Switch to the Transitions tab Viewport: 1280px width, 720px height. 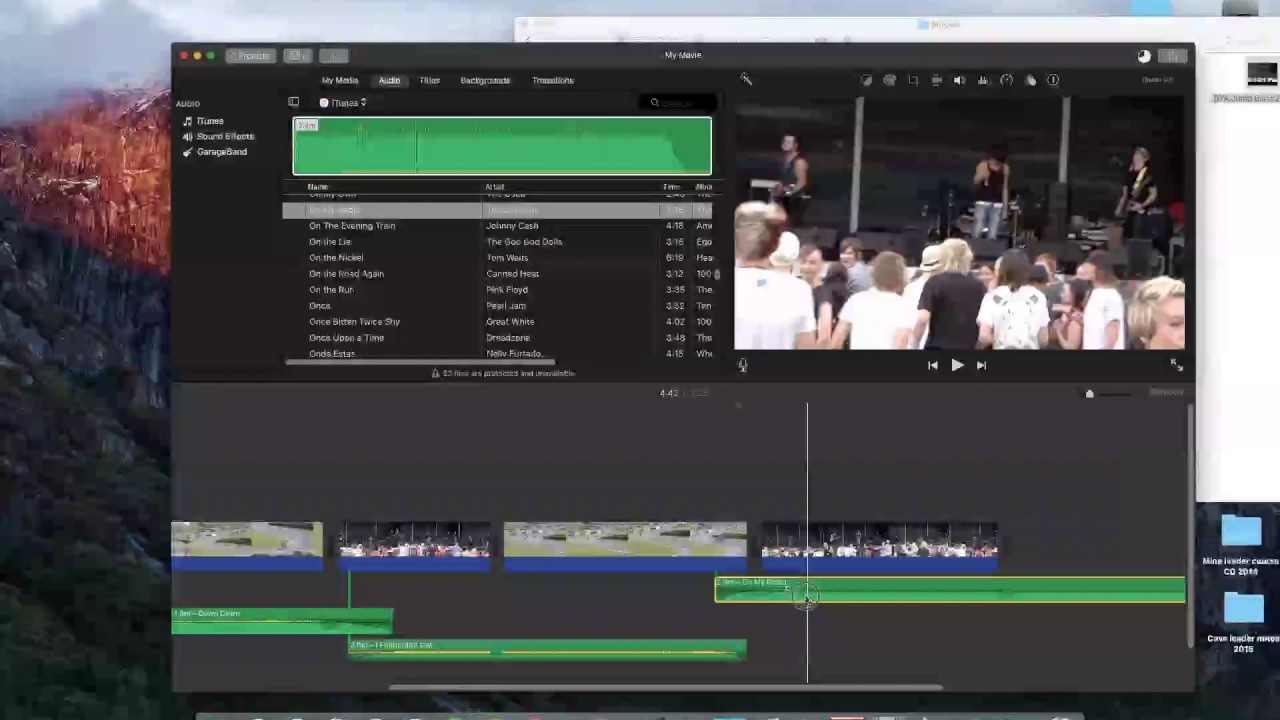pos(553,80)
